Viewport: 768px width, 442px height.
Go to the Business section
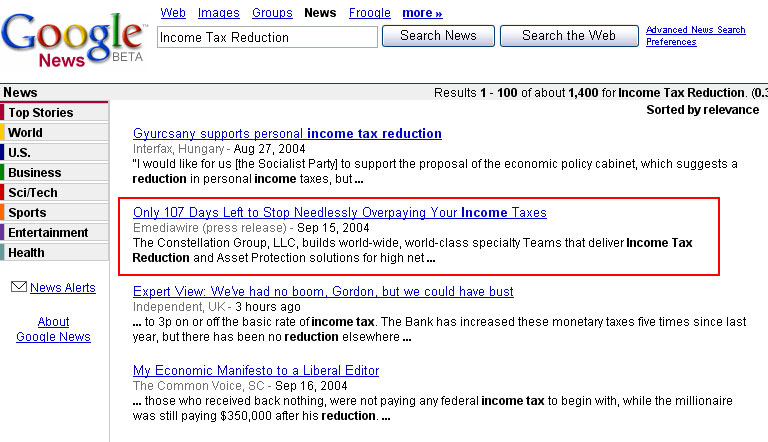54,172
